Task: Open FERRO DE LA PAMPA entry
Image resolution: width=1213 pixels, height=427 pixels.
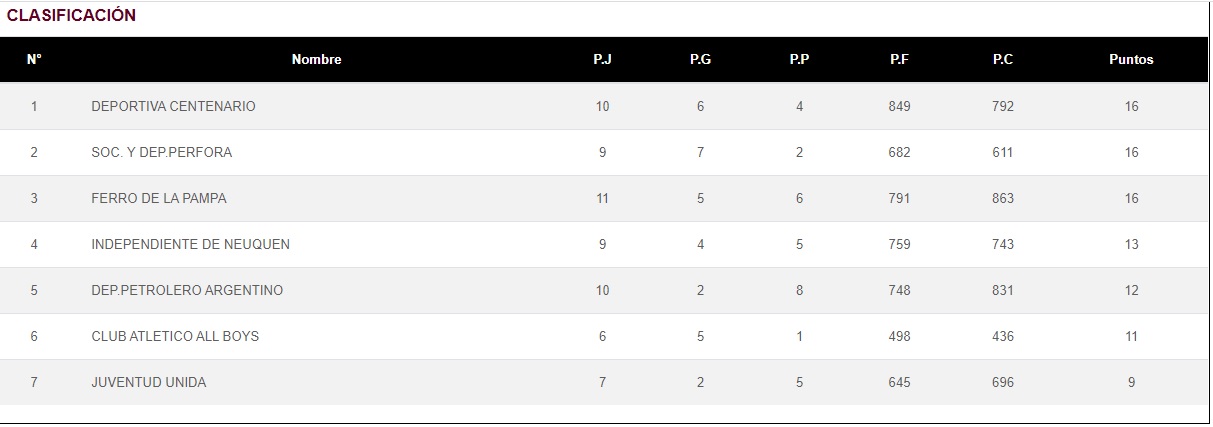Action: pos(159,199)
